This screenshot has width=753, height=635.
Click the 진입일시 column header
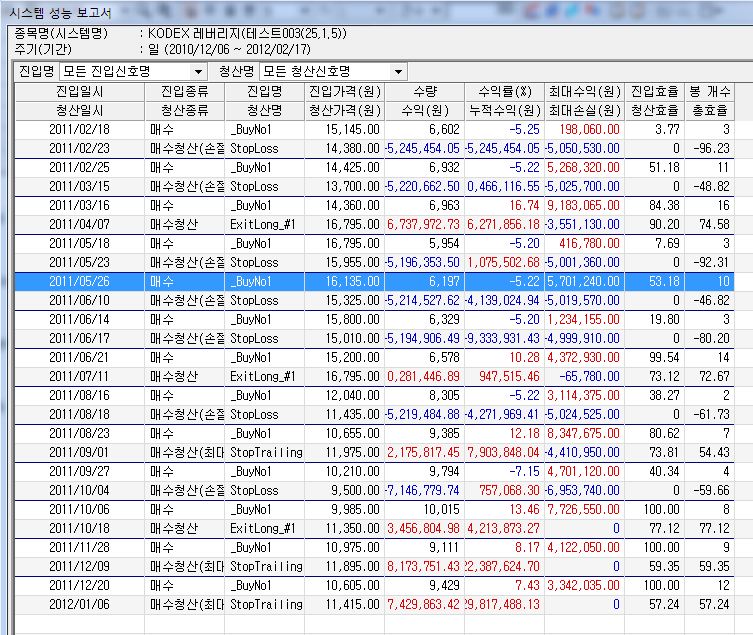coord(80,91)
